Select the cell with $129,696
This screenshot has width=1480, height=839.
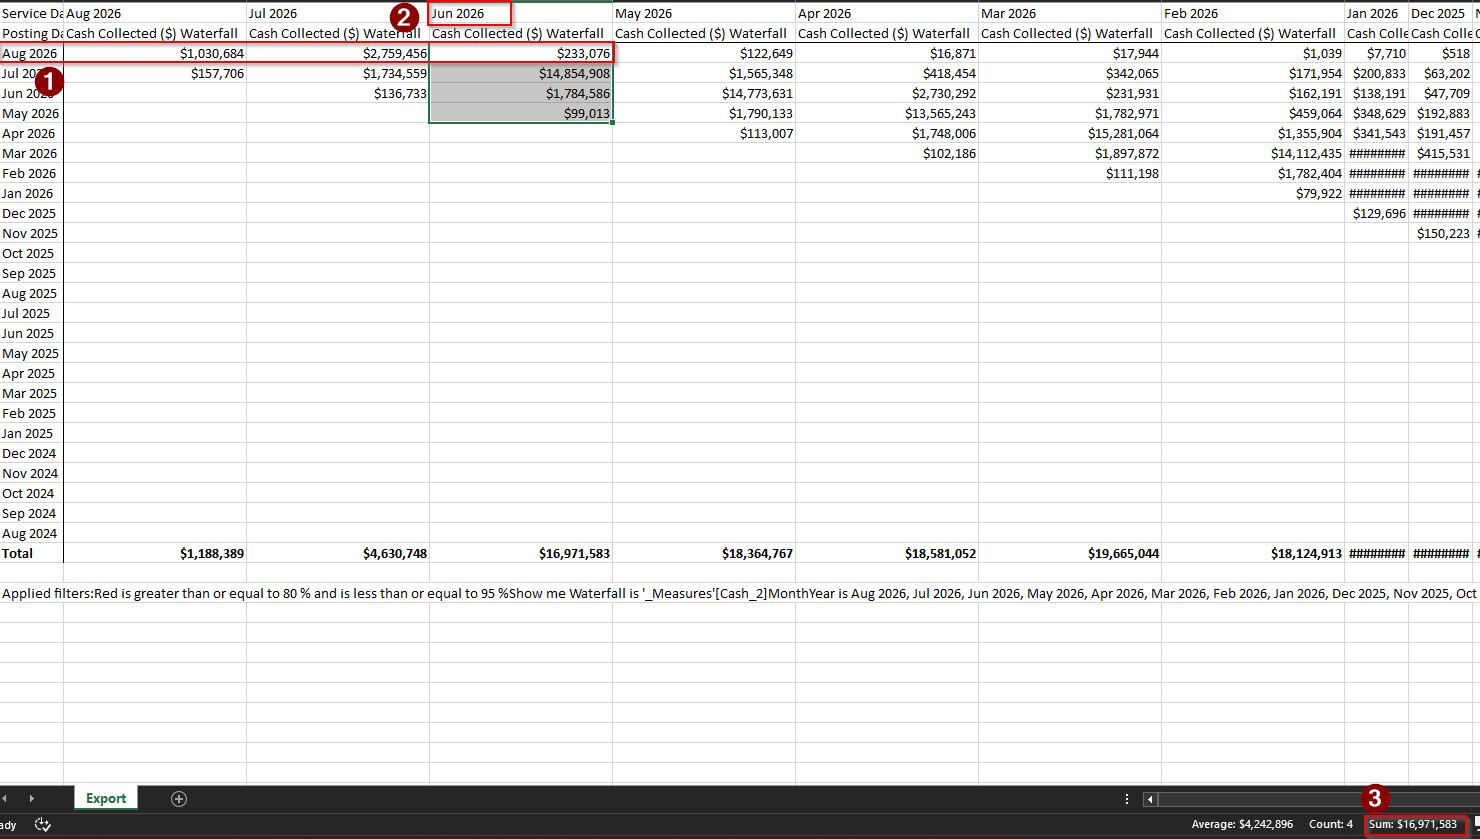[1376, 213]
